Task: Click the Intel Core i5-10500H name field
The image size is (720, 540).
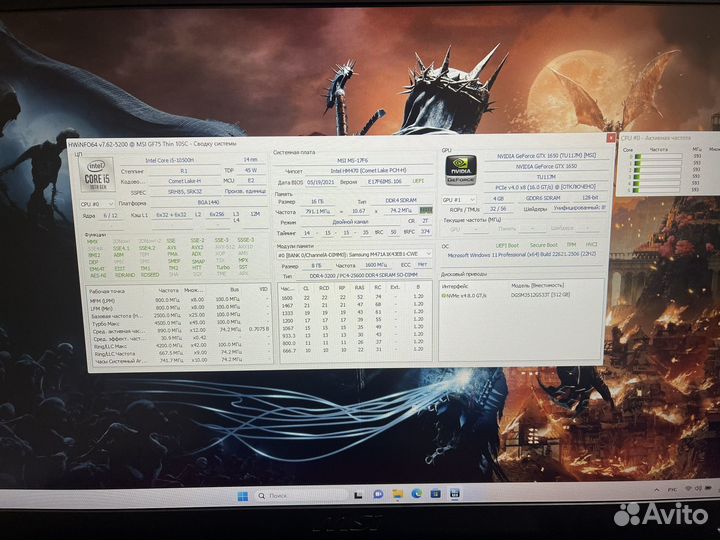Action: (x=170, y=160)
